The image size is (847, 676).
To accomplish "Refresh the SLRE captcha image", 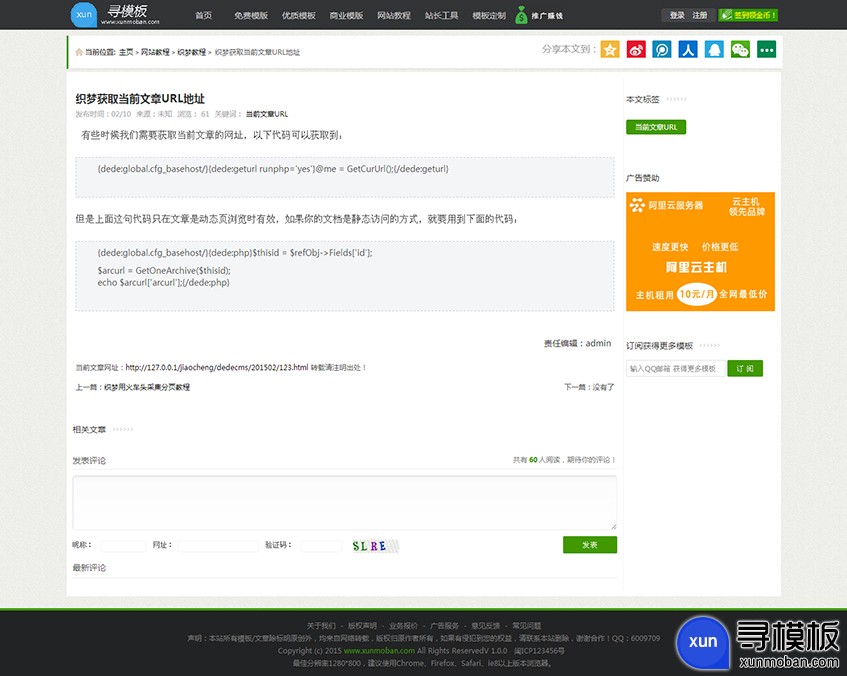I will coord(375,546).
